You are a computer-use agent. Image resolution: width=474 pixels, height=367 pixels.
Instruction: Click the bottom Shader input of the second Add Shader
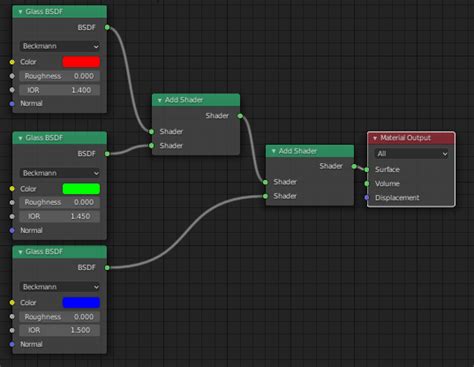click(x=265, y=196)
